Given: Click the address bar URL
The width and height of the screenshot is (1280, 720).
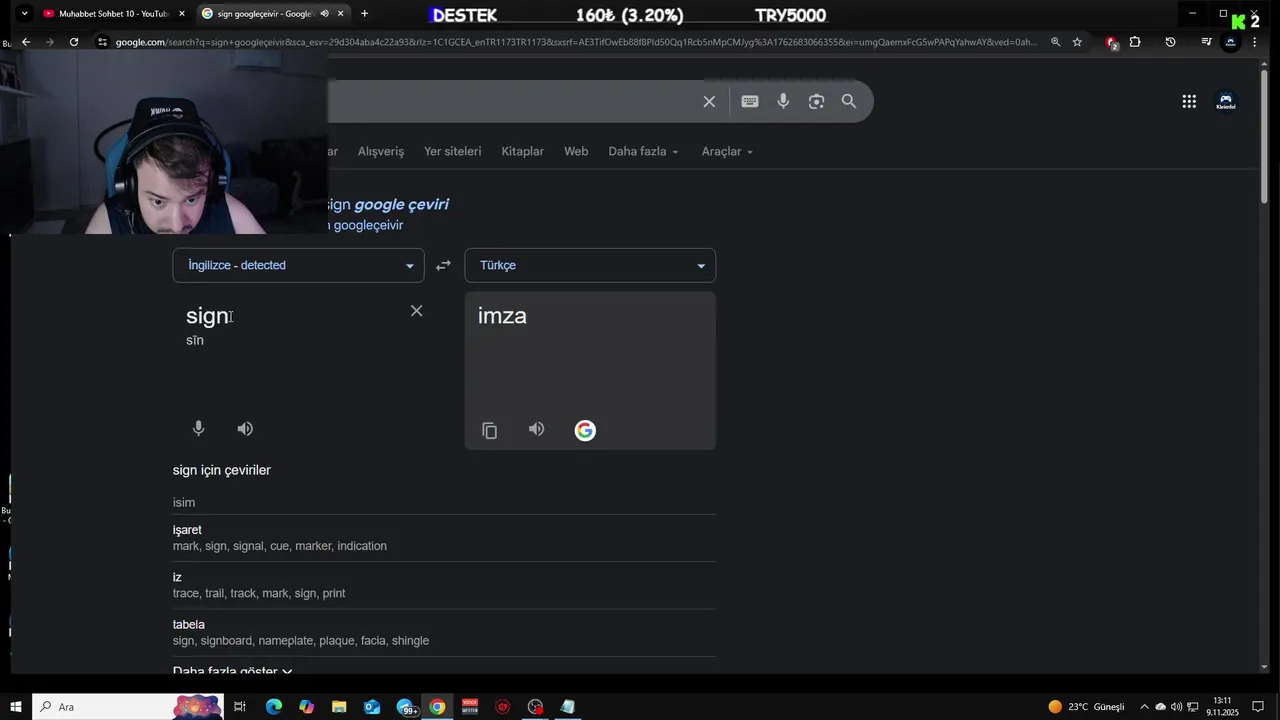Looking at the screenshot, I should [x=575, y=42].
